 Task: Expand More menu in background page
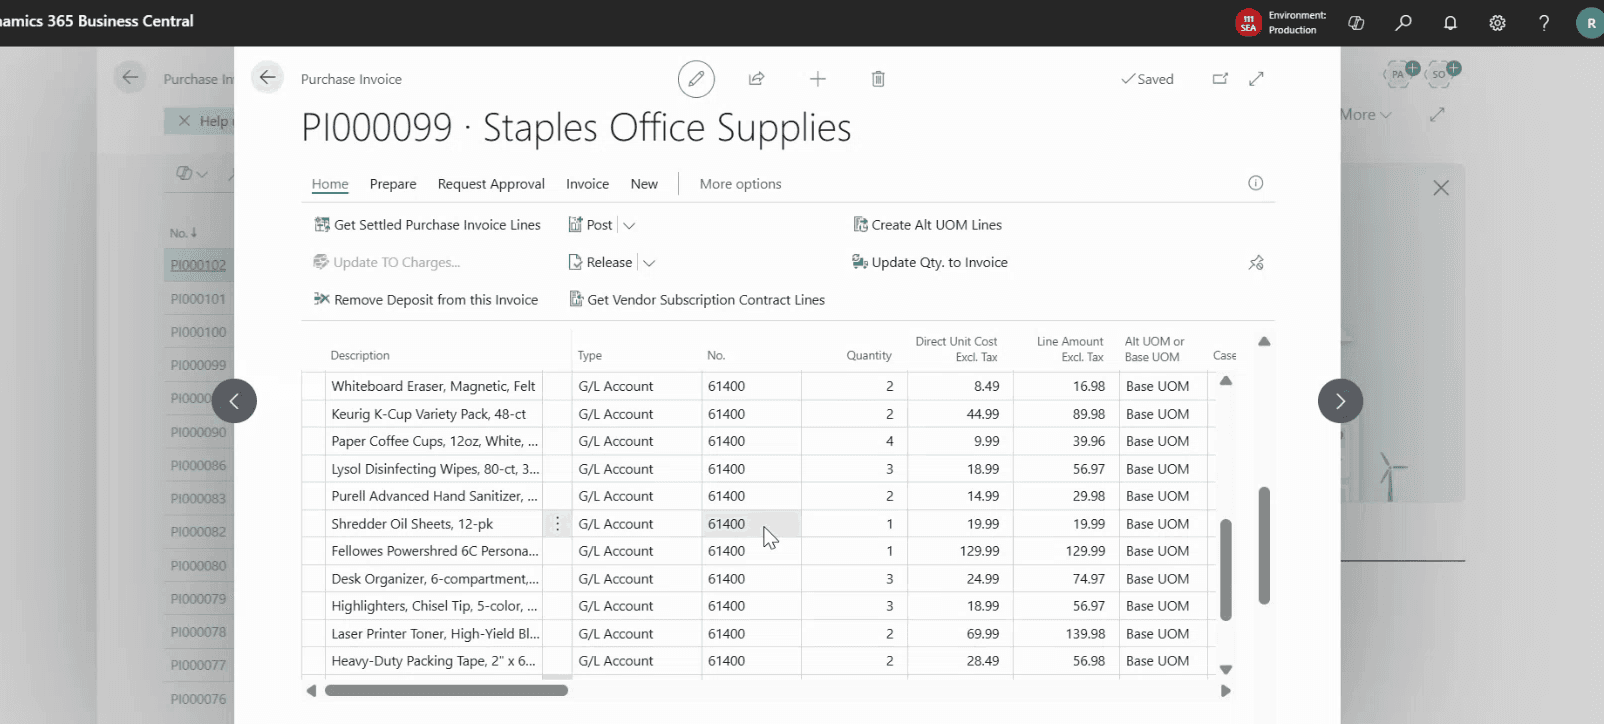1366,115
